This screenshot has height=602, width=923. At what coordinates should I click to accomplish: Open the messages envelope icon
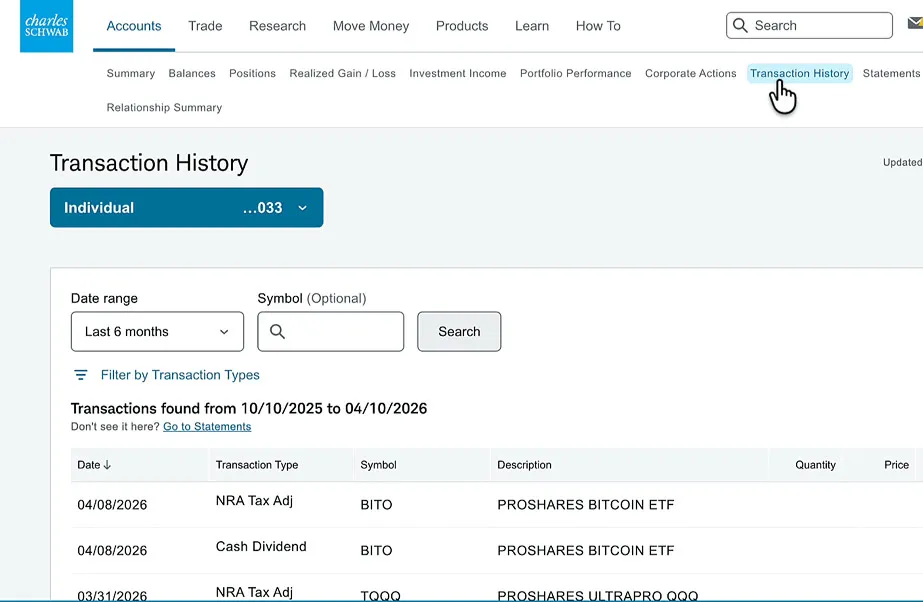coord(915,24)
